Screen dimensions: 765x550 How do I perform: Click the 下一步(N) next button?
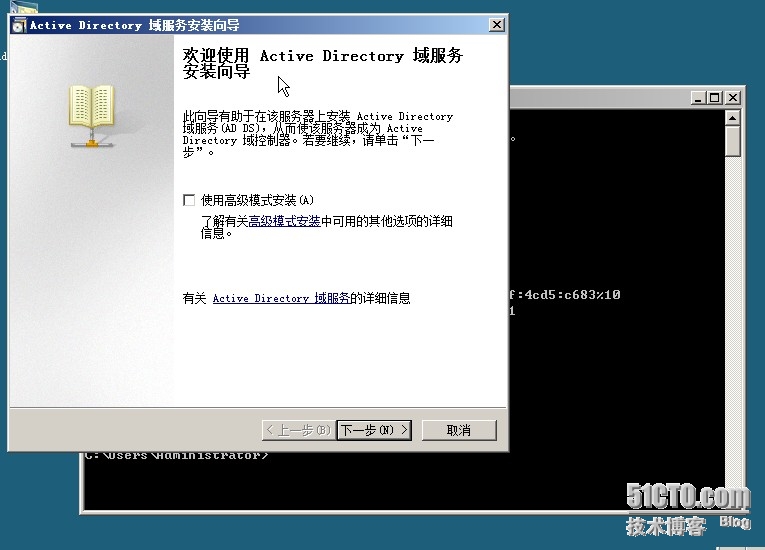coord(374,430)
